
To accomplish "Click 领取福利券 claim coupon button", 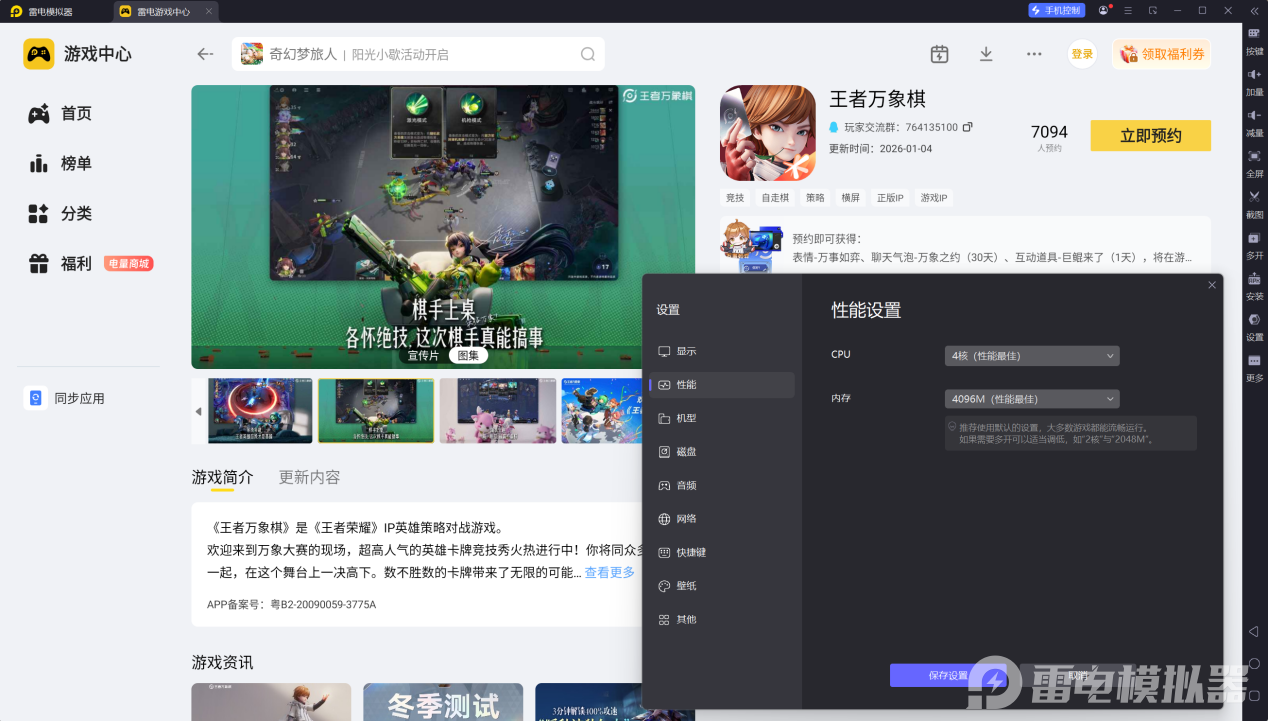I will (x=1162, y=54).
